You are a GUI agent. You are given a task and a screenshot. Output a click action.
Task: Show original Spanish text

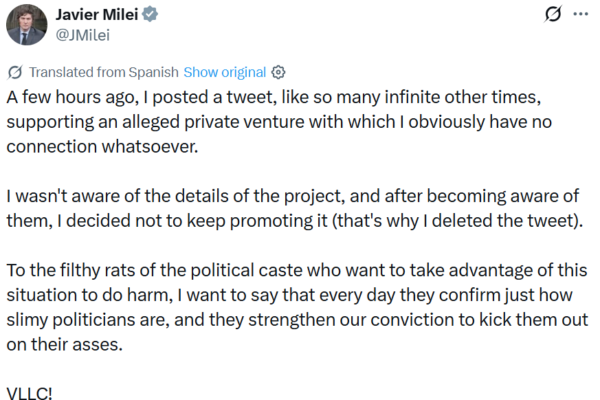coord(225,72)
